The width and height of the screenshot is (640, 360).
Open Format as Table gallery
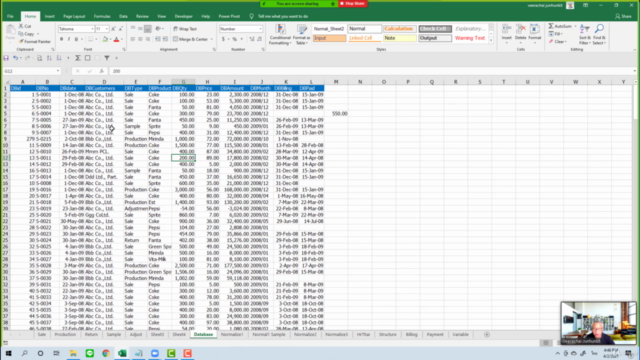click(x=302, y=35)
